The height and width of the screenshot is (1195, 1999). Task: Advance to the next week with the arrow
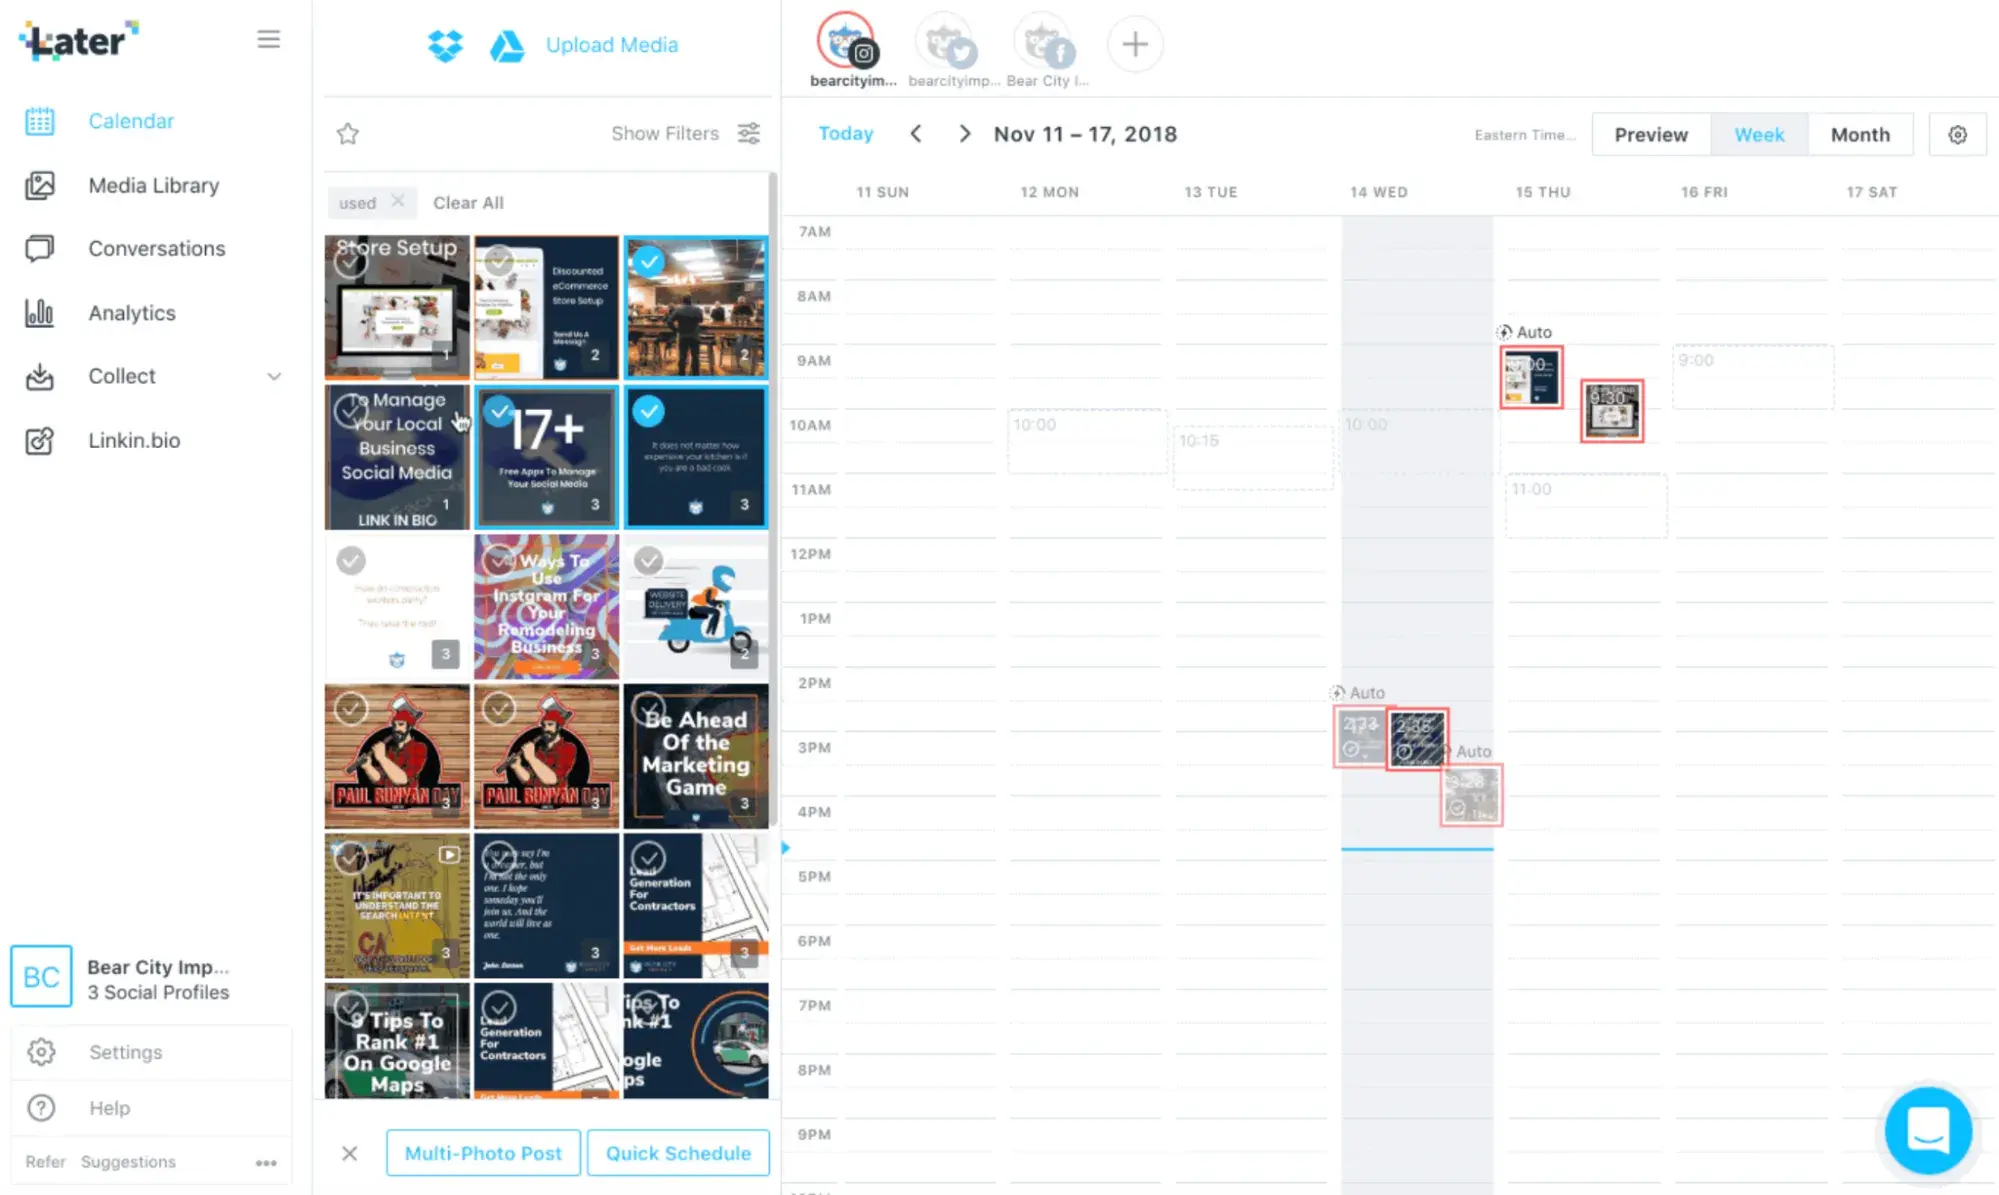tap(964, 133)
